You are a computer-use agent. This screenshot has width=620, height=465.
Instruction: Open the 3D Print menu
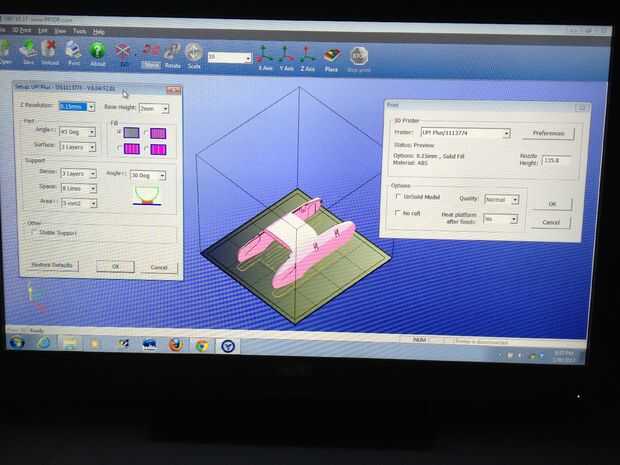pos(21,30)
